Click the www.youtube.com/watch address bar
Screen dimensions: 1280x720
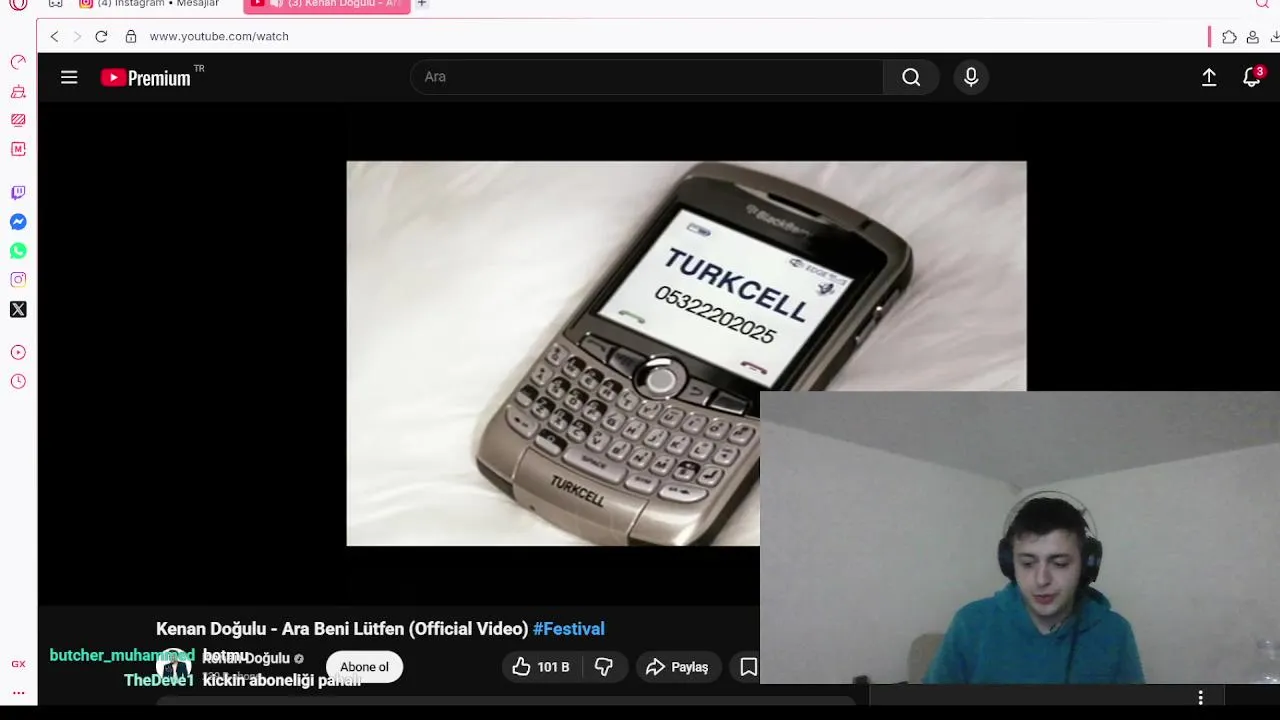[x=219, y=36]
